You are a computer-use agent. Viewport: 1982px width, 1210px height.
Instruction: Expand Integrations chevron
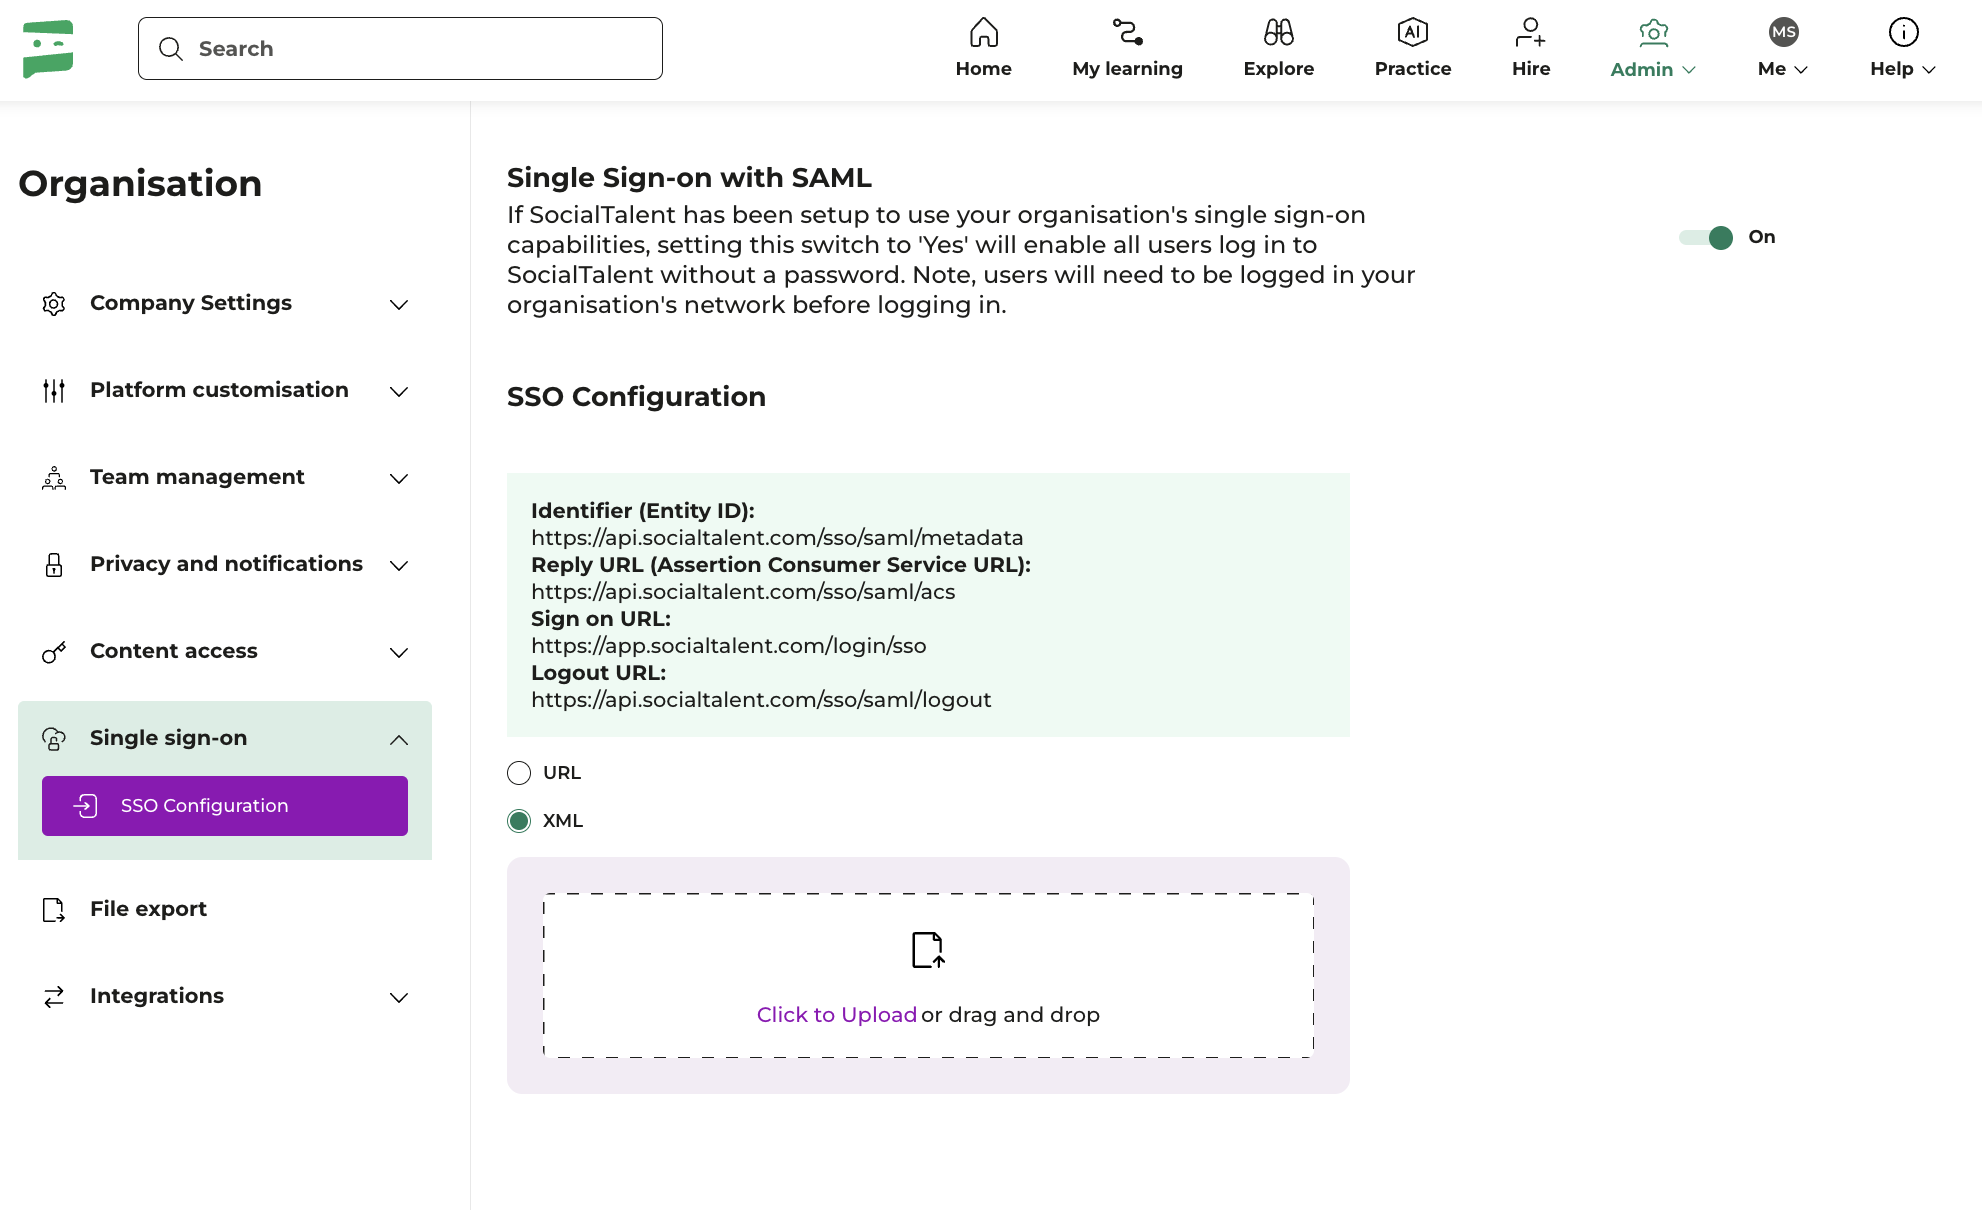pos(399,998)
